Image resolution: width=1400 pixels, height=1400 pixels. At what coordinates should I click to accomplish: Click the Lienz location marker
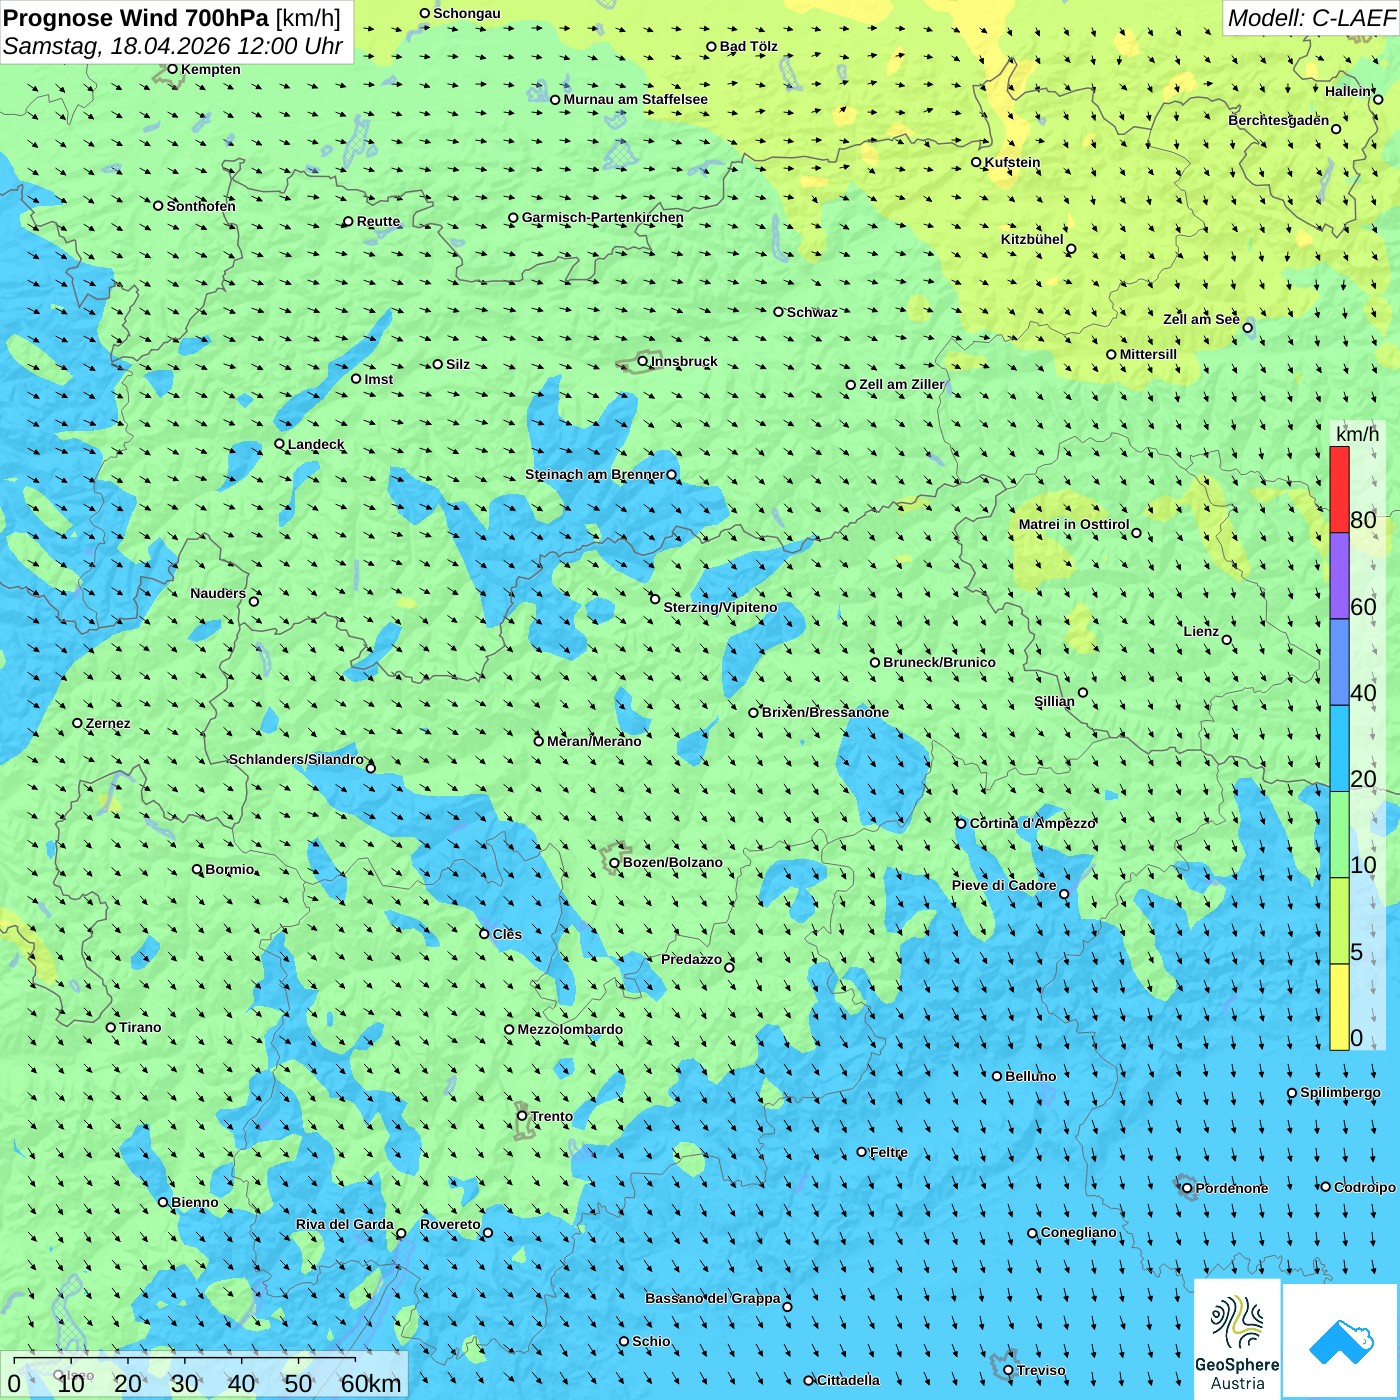coord(1227,640)
